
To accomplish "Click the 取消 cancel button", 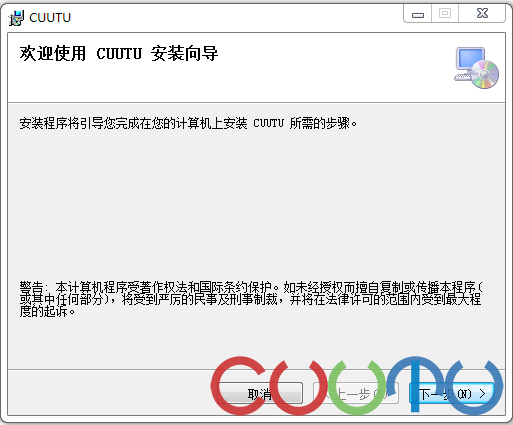I will 260,394.
